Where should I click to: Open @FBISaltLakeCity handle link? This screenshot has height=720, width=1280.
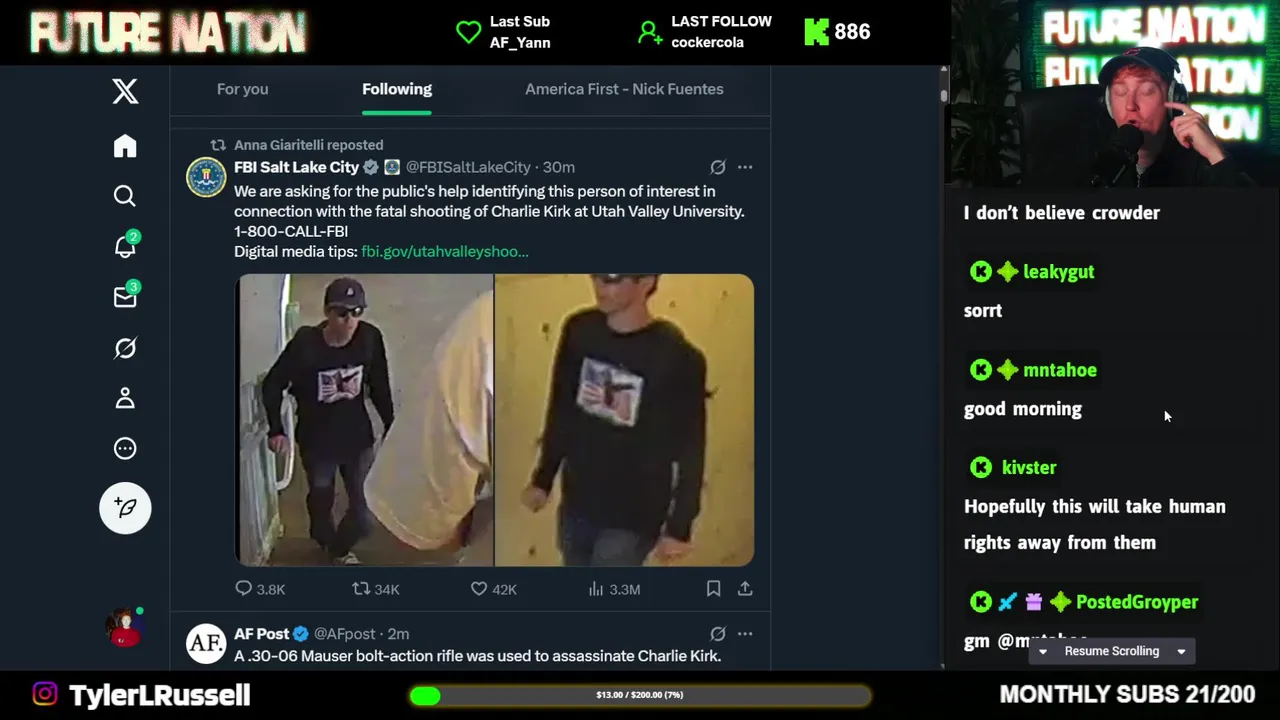[x=468, y=167]
